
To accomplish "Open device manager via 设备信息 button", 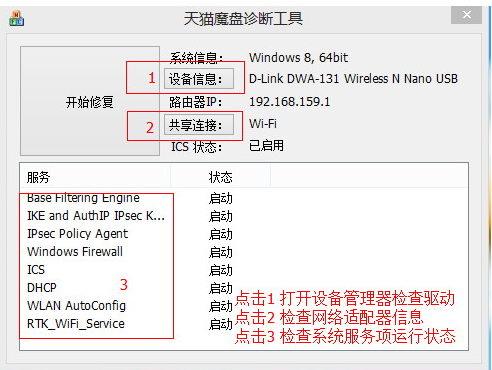I will tap(199, 79).
